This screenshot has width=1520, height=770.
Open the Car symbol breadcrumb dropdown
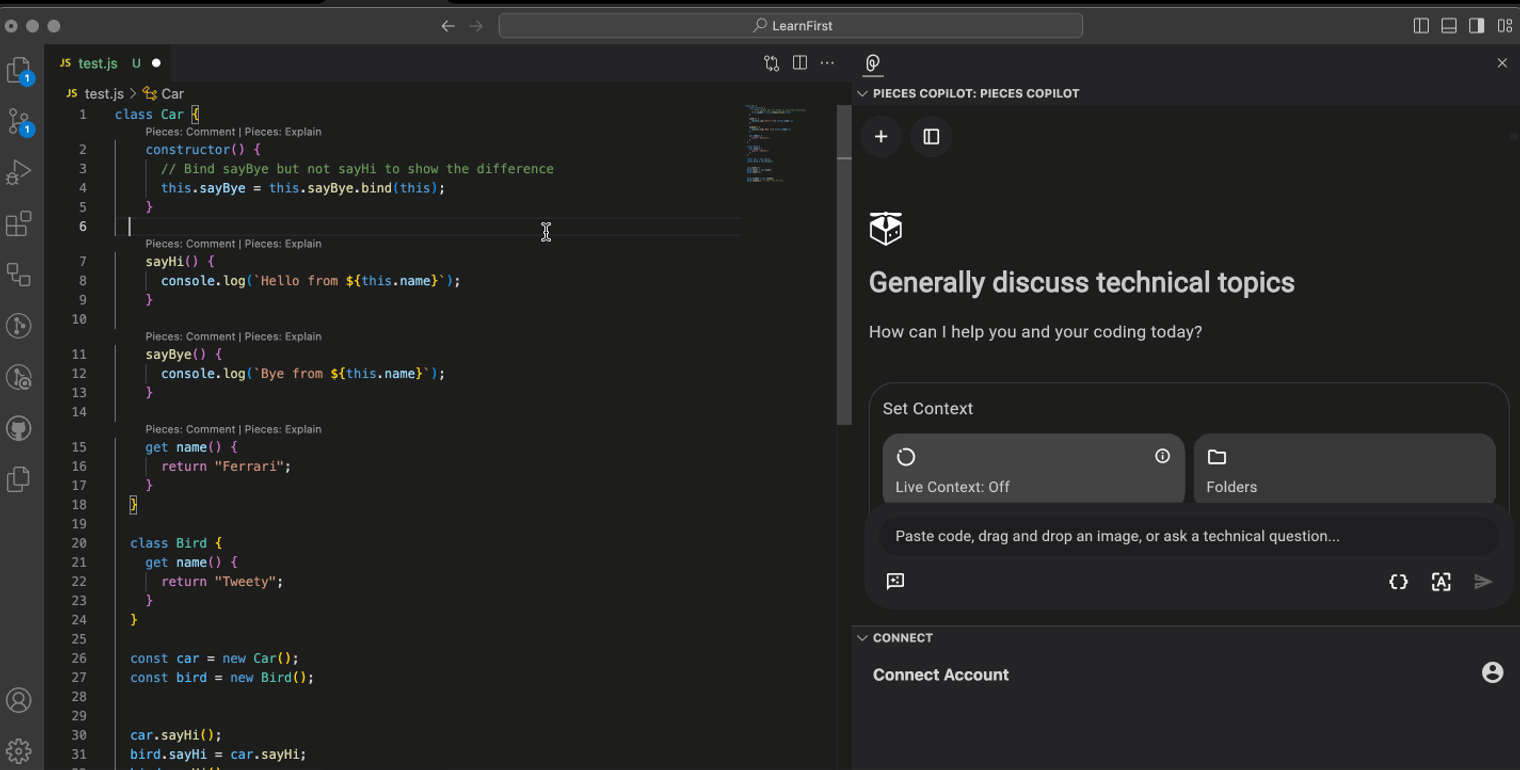pyautogui.click(x=164, y=93)
